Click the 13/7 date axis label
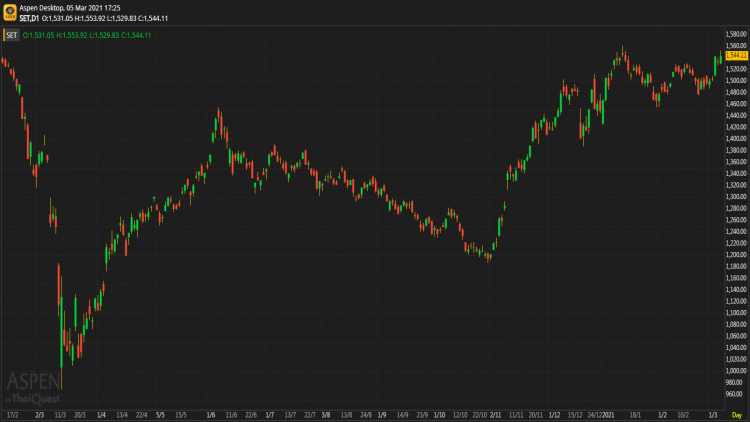 pyautogui.click(x=290, y=415)
